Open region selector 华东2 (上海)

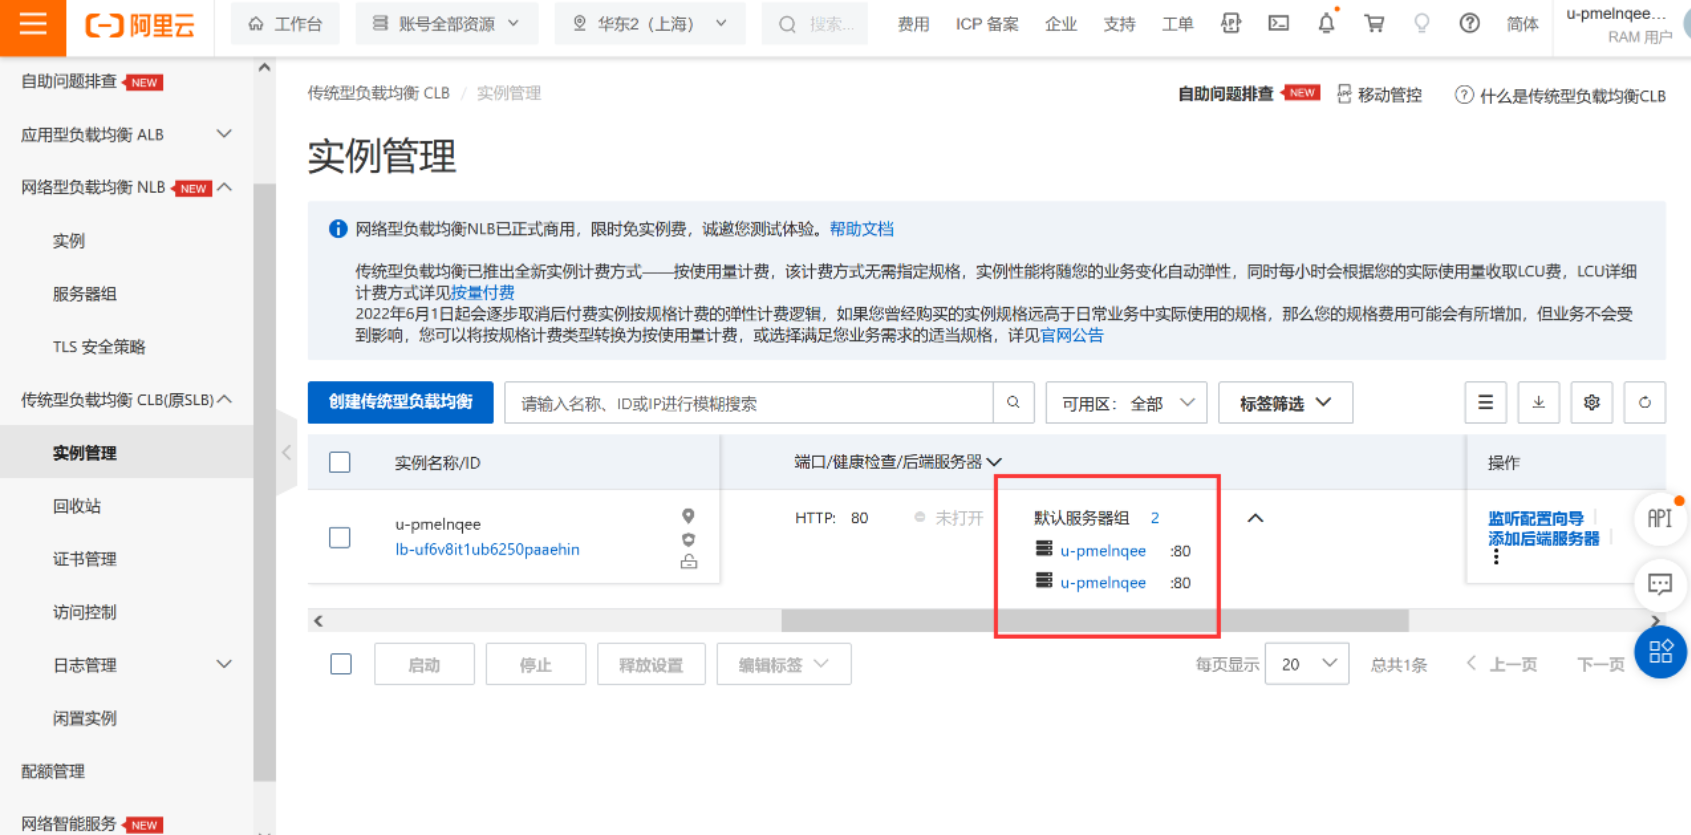tap(649, 23)
